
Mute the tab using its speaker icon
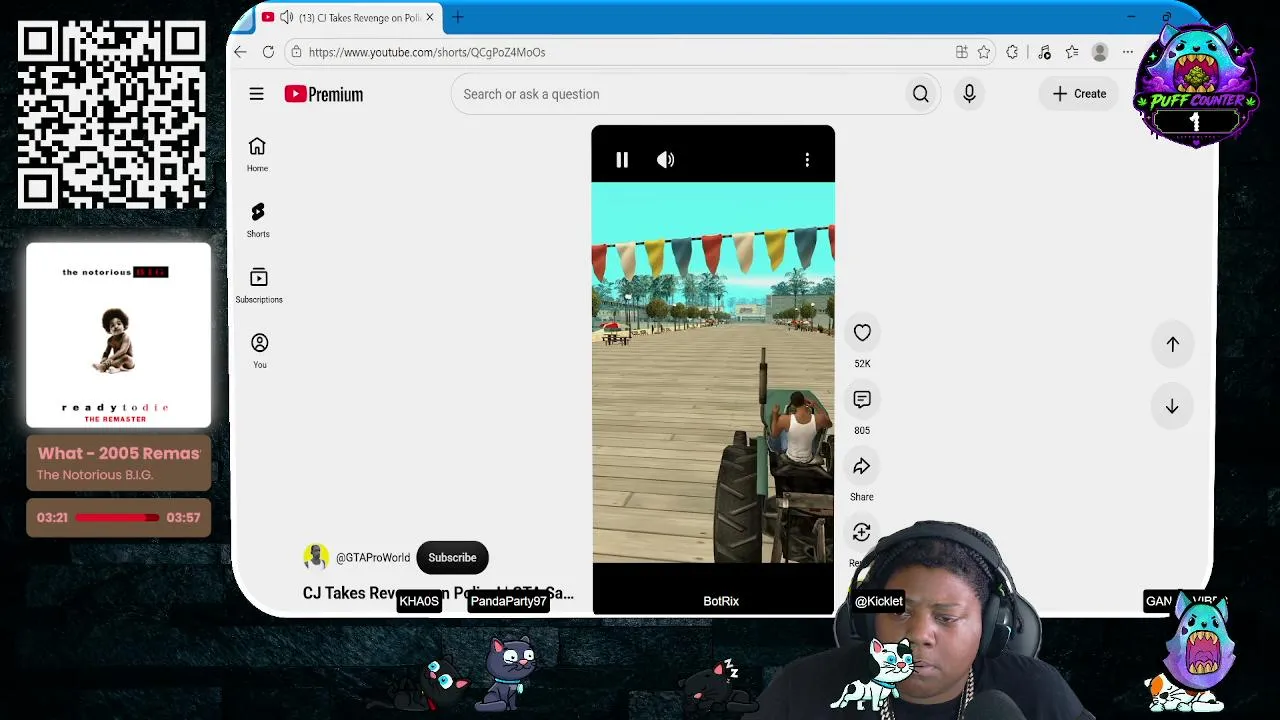click(x=286, y=18)
